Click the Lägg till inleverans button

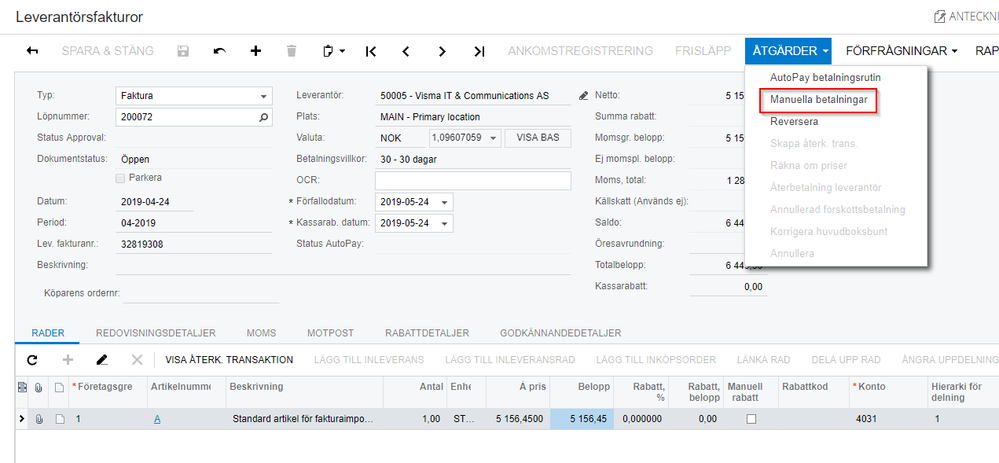tap(369, 360)
